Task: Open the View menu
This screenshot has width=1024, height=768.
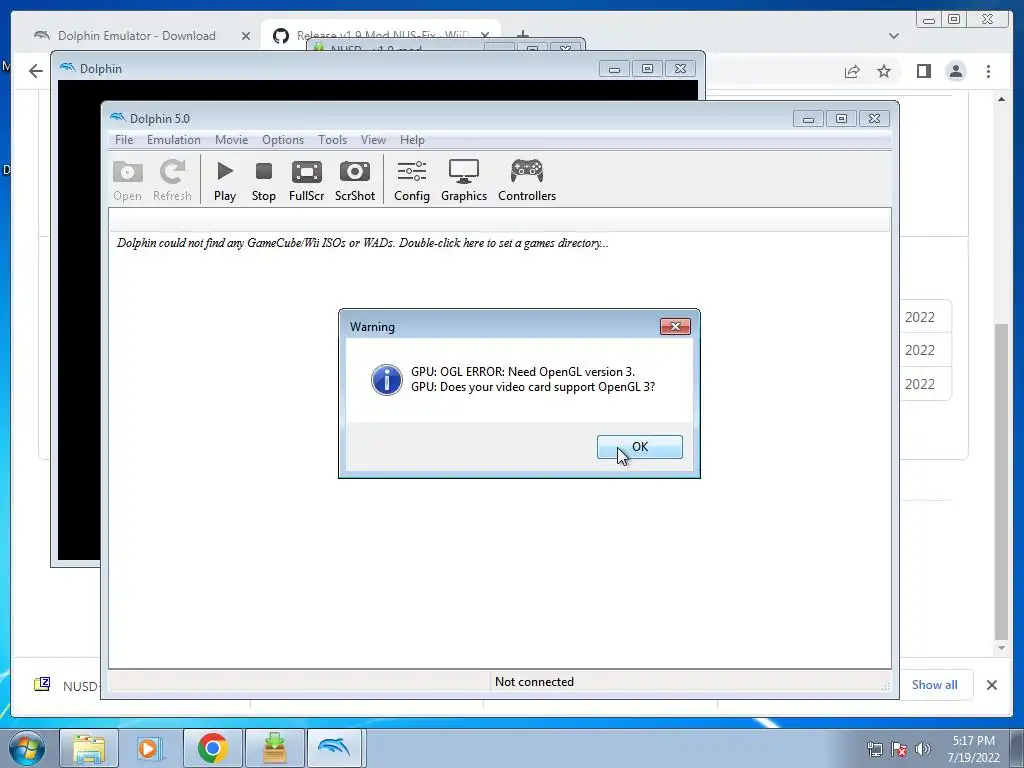Action: tap(373, 140)
